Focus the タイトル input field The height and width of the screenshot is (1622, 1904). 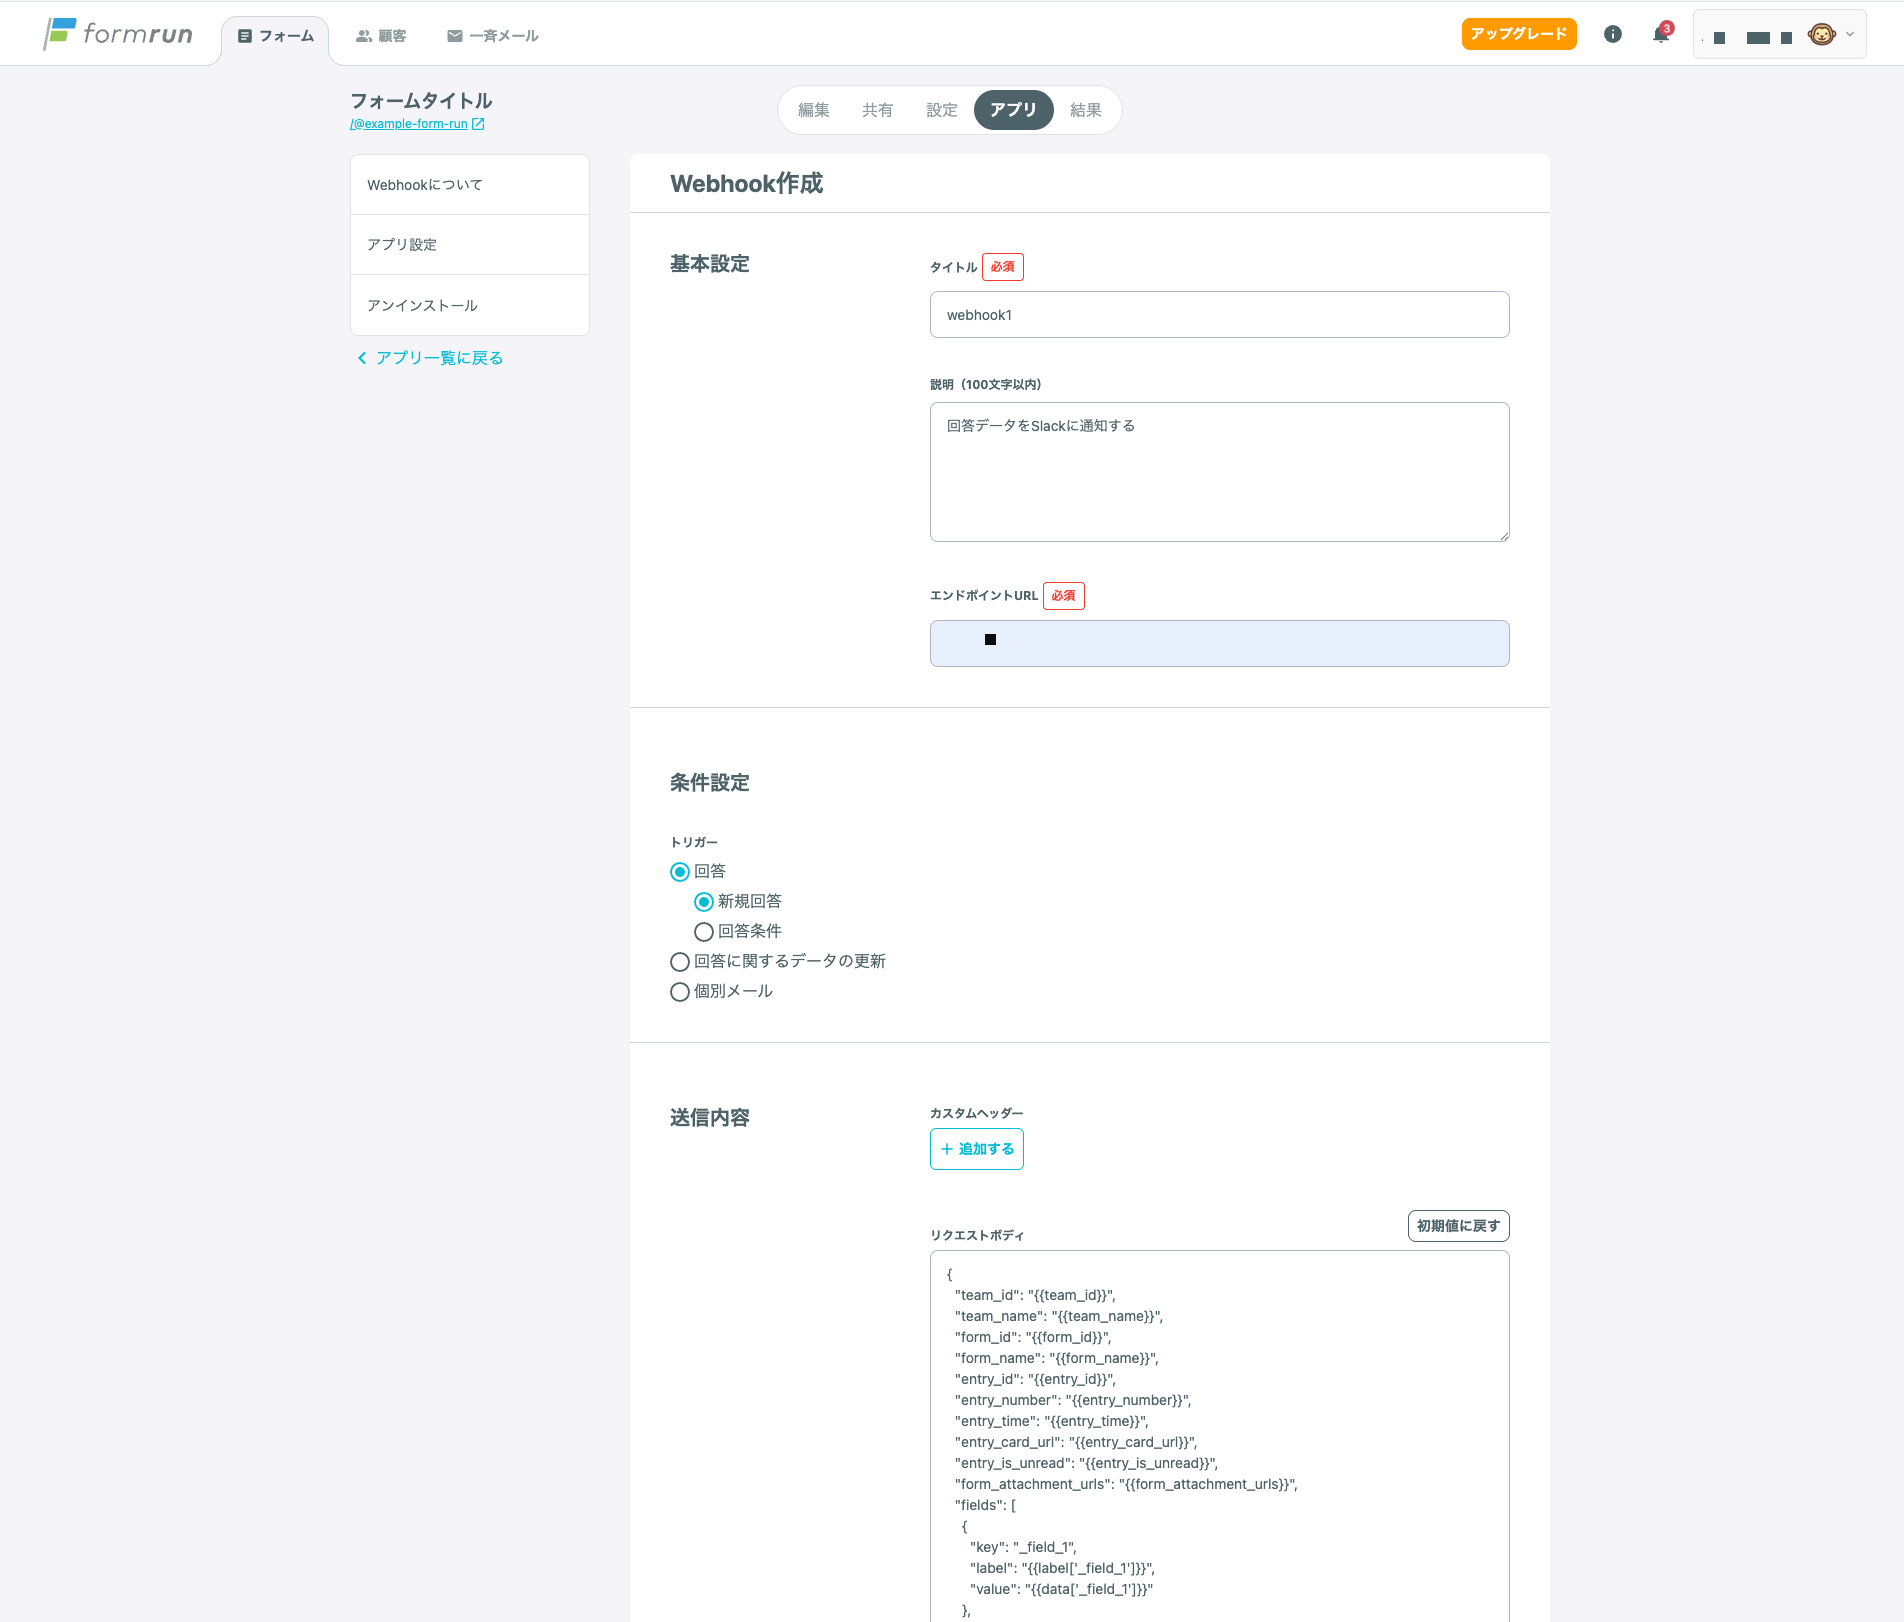click(x=1220, y=315)
